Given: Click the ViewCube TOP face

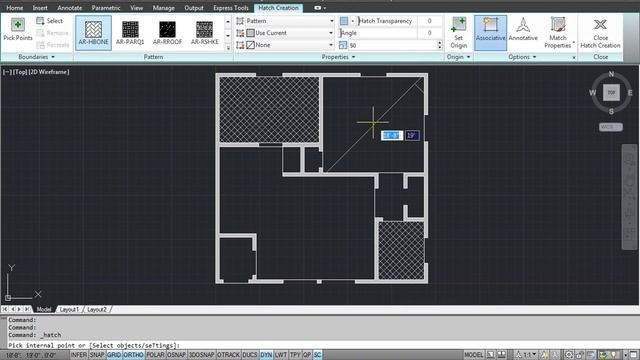Looking at the screenshot, I should point(611,93).
